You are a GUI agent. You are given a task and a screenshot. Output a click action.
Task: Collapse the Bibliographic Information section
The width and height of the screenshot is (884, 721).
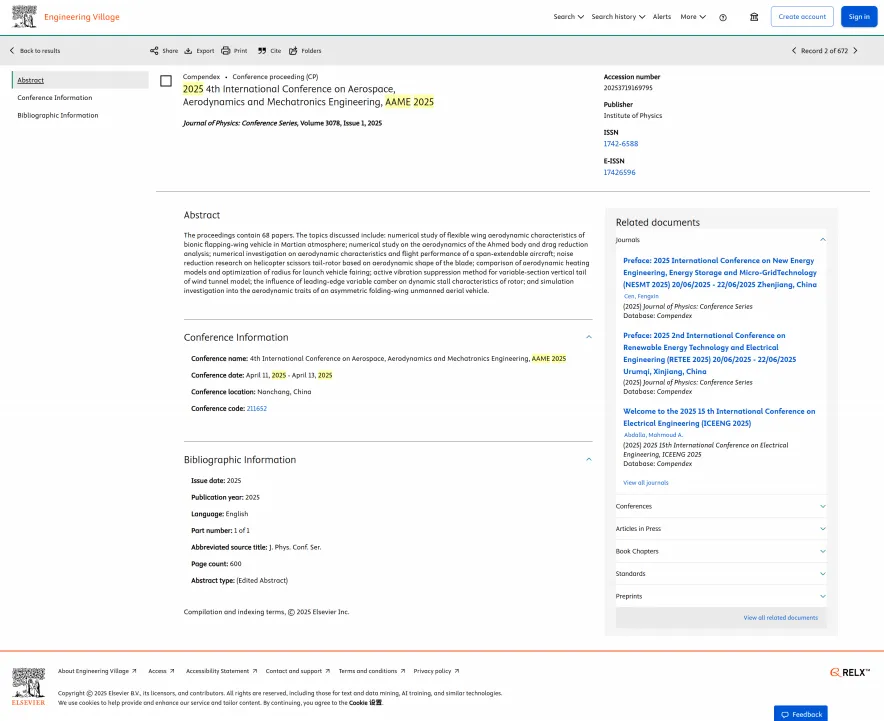pos(589,459)
